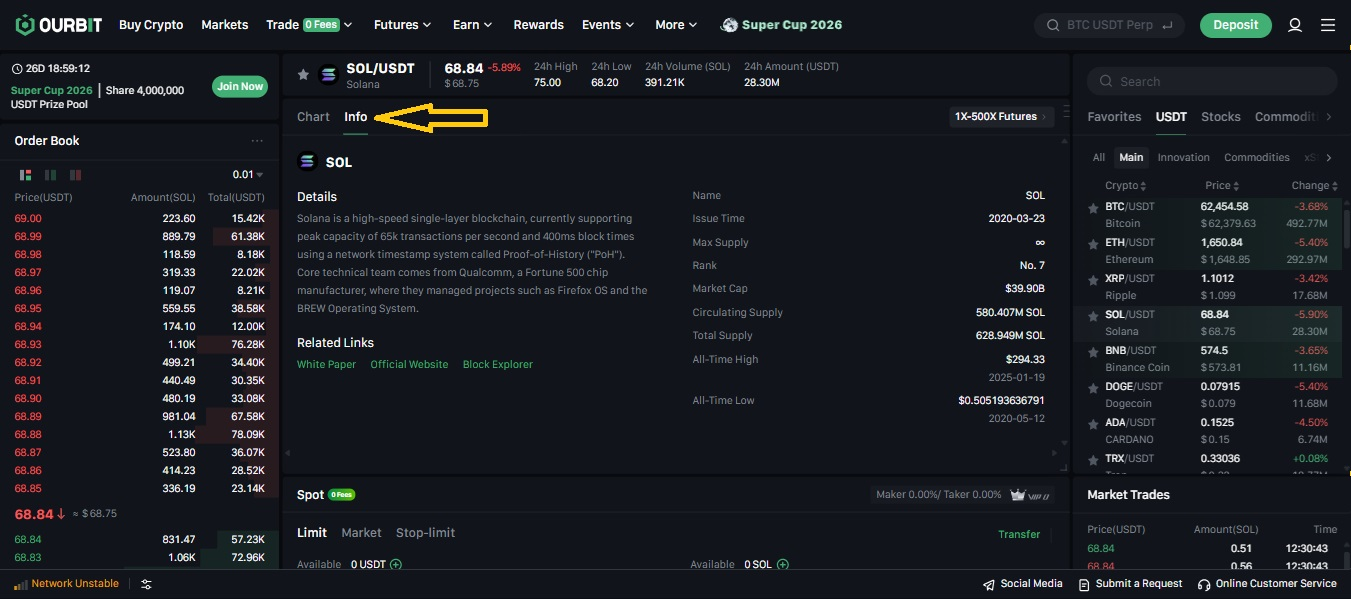Open 1X-500X Futures link
1351x599 pixels.
point(1002,117)
